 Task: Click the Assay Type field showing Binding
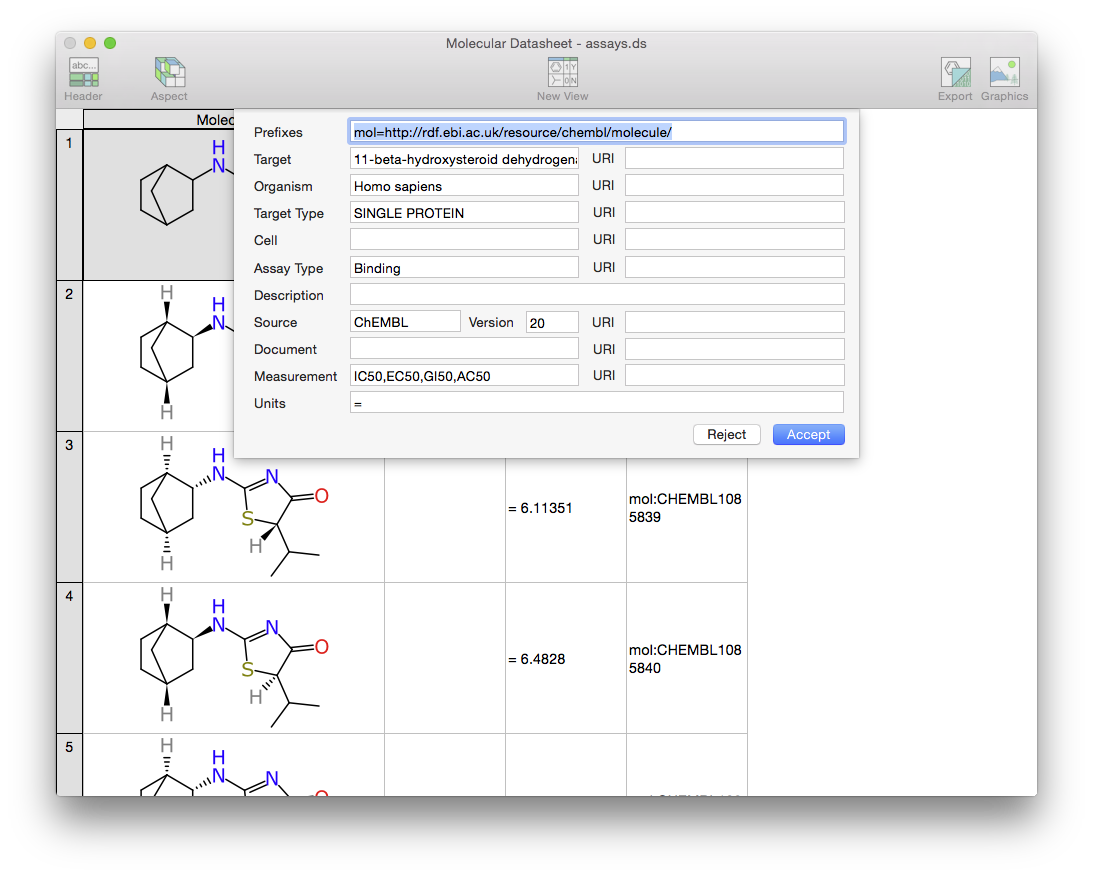click(464, 268)
